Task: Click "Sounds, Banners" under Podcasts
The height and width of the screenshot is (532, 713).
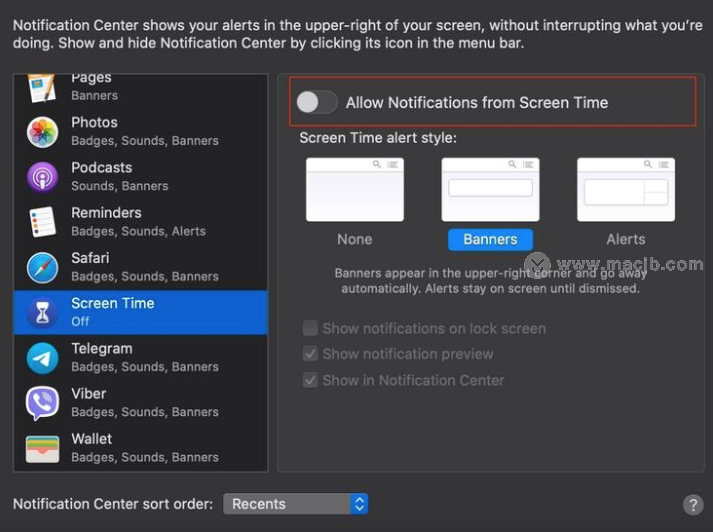Action: click(120, 186)
